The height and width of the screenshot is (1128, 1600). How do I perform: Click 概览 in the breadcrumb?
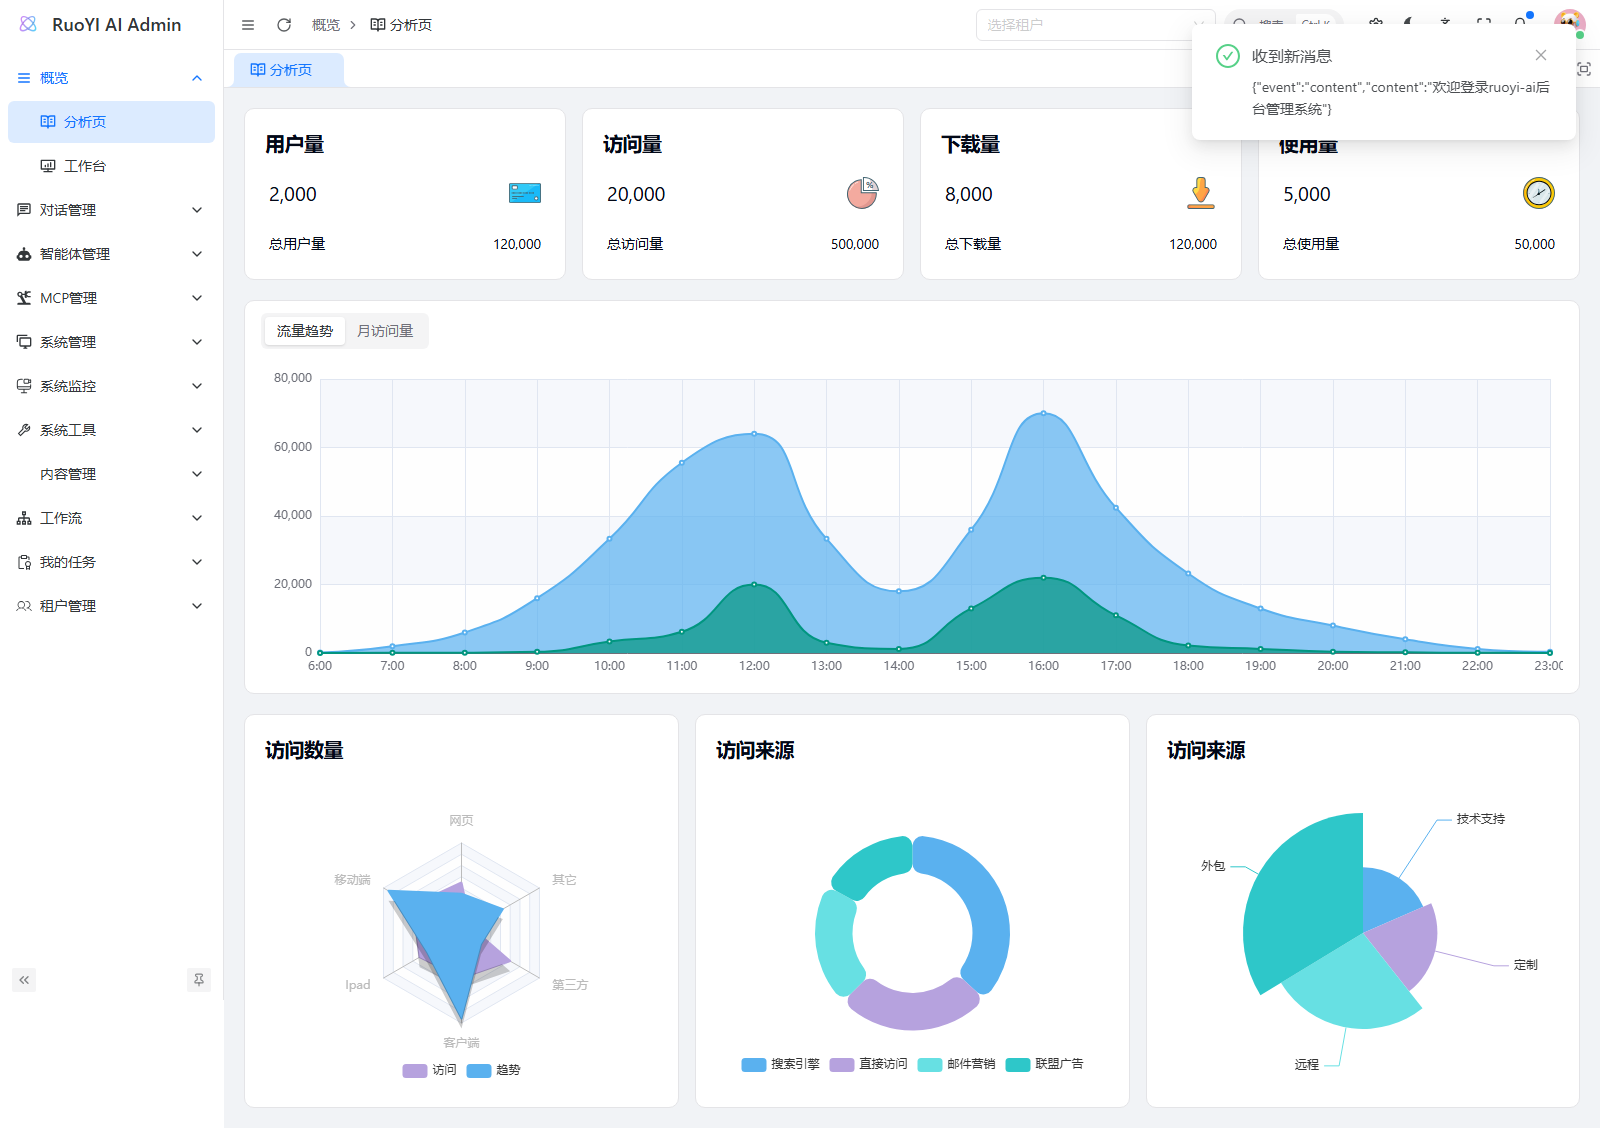[x=326, y=25]
